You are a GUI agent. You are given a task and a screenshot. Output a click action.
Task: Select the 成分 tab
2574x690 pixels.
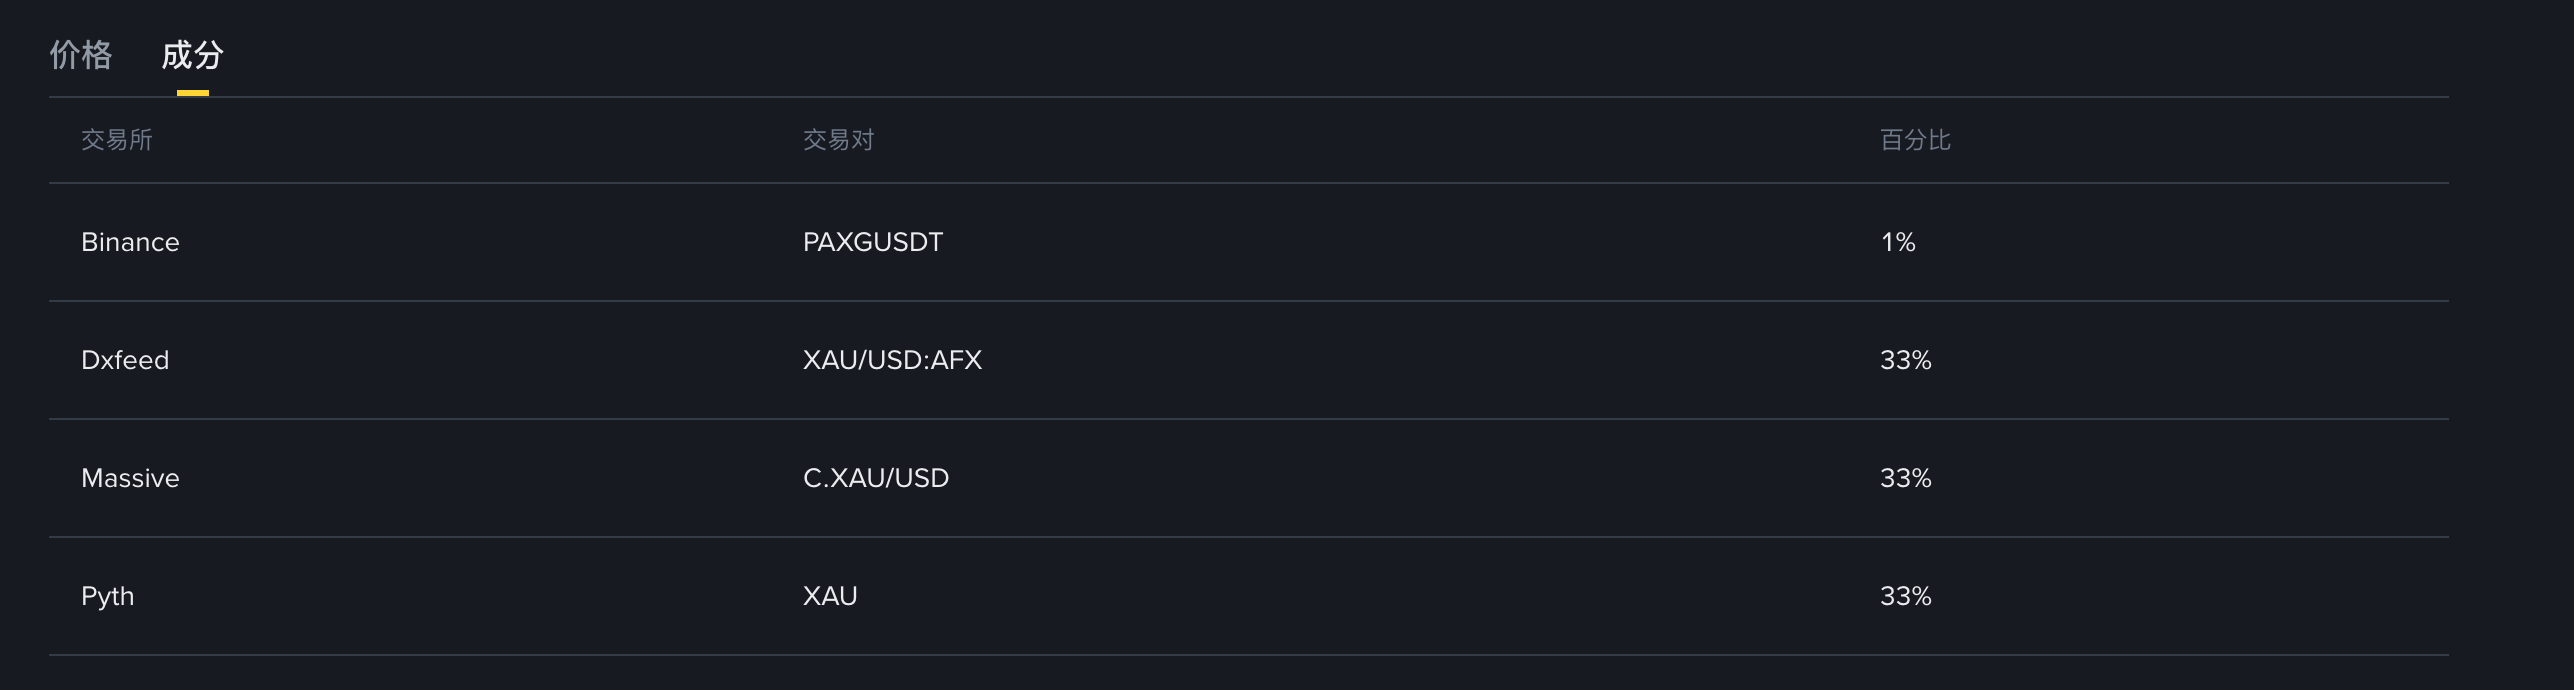pyautogui.click(x=192, y=55)
